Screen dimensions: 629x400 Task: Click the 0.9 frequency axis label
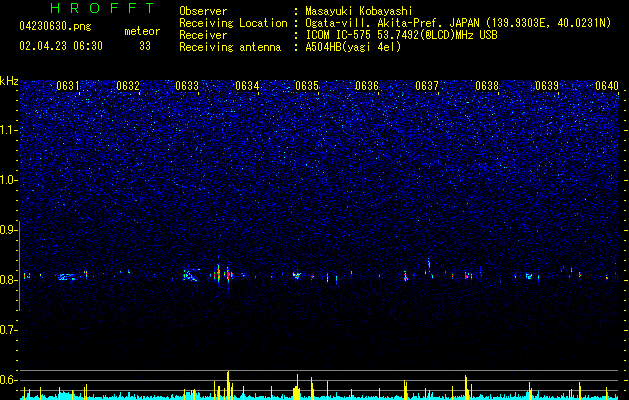tap(8, 230)
